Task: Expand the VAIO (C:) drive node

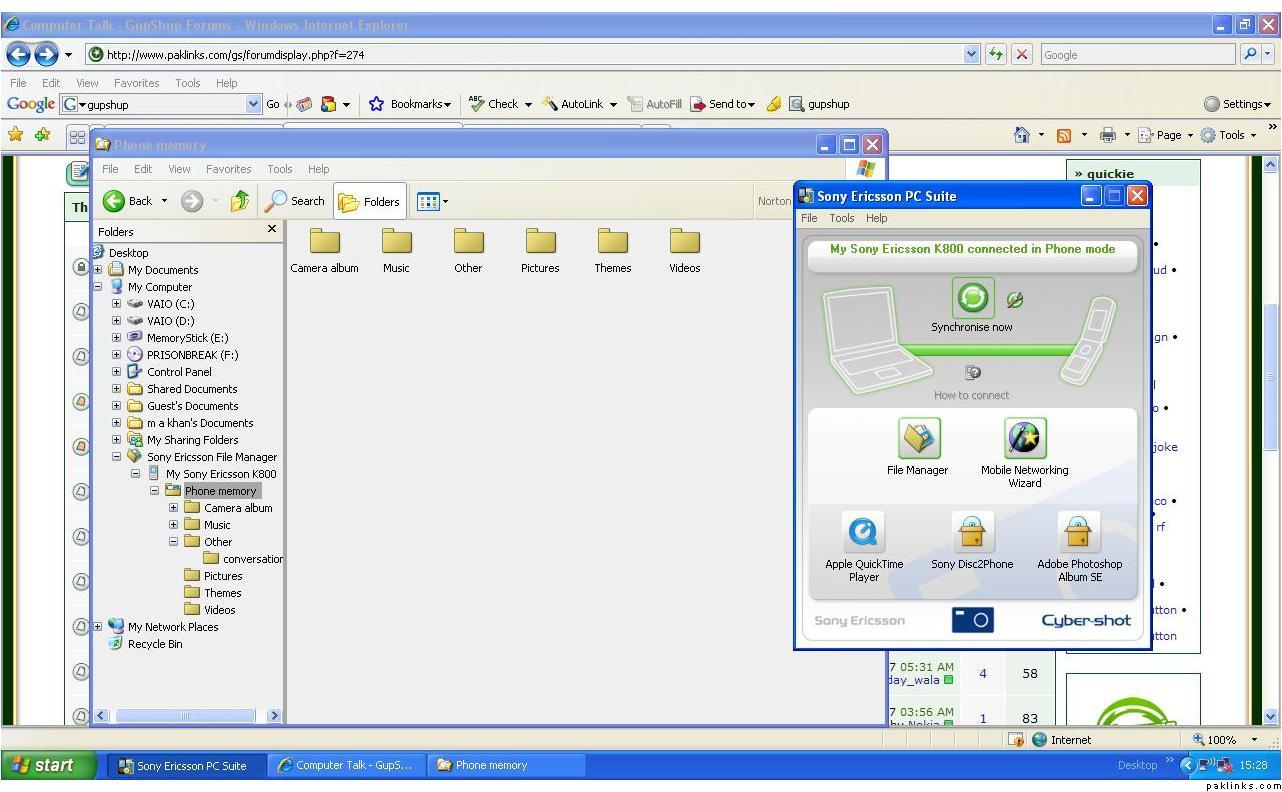Action: 117,304
